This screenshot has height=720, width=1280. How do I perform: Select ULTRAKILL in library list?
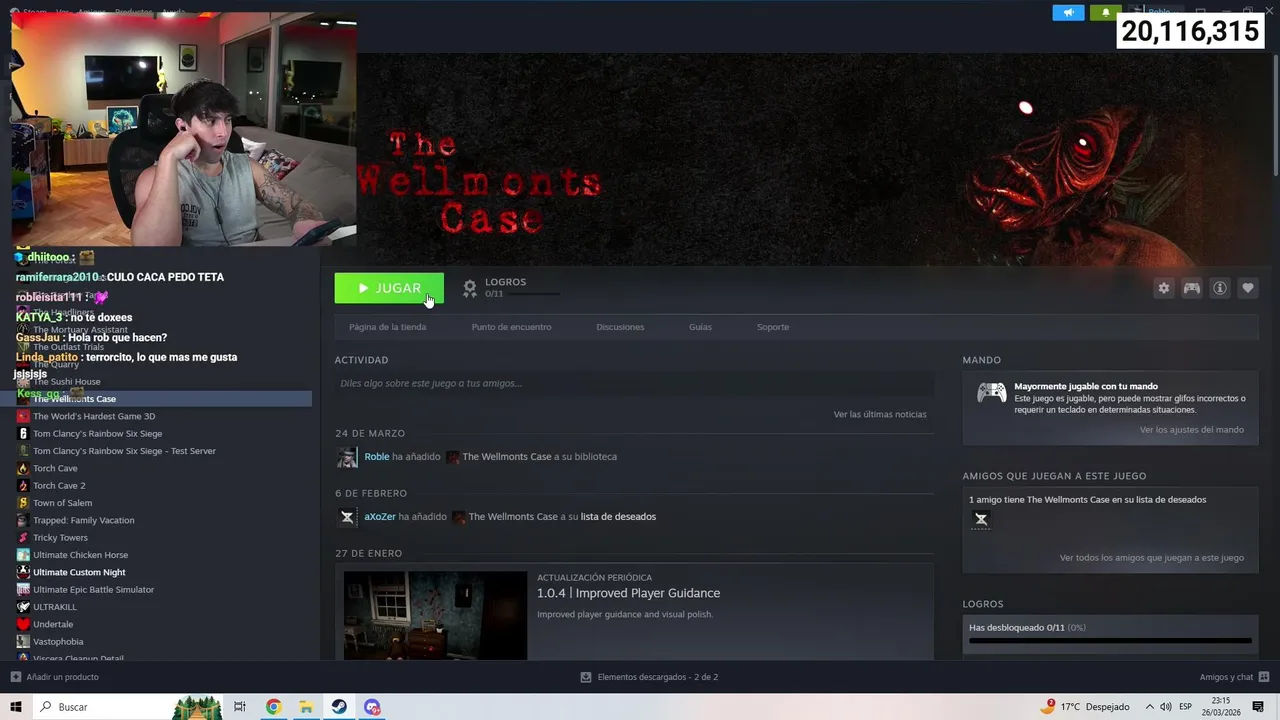coord(54,607)
